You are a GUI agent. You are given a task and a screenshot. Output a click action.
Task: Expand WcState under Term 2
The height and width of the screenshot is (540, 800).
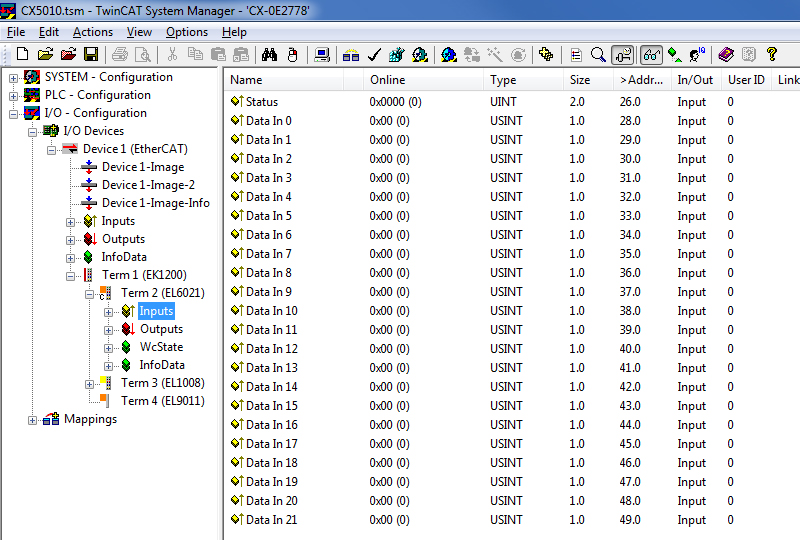click(108, 349)
